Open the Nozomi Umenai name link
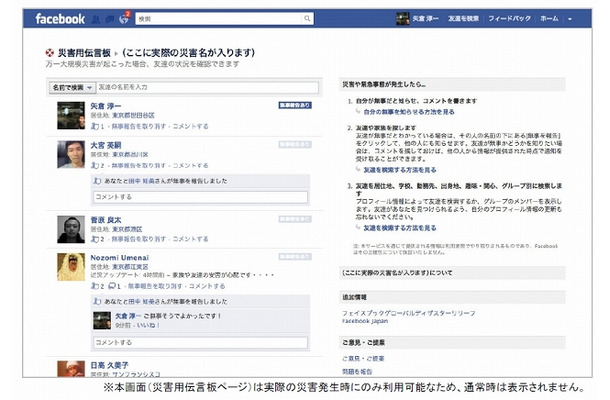 click(119, 258)
